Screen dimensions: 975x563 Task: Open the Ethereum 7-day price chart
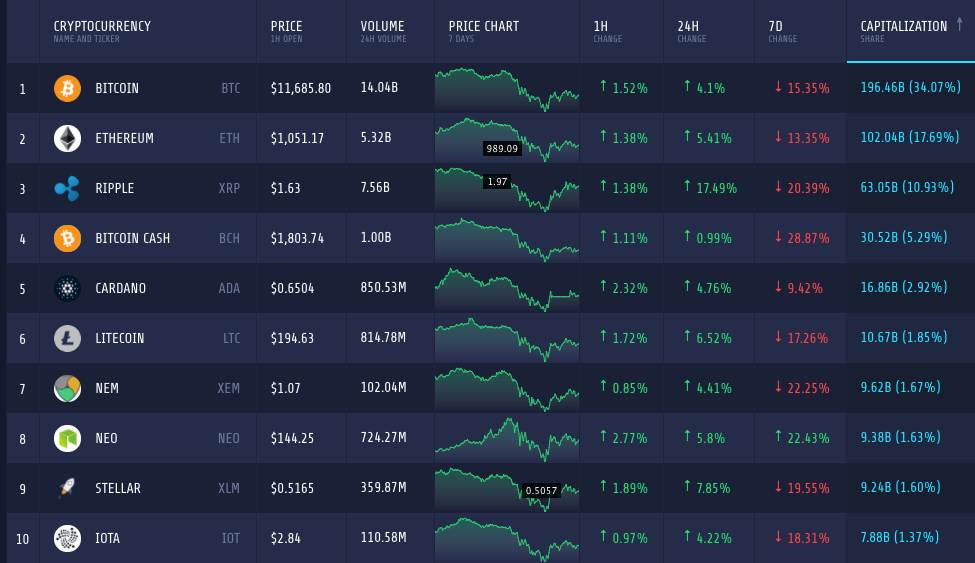coord(507,139)
